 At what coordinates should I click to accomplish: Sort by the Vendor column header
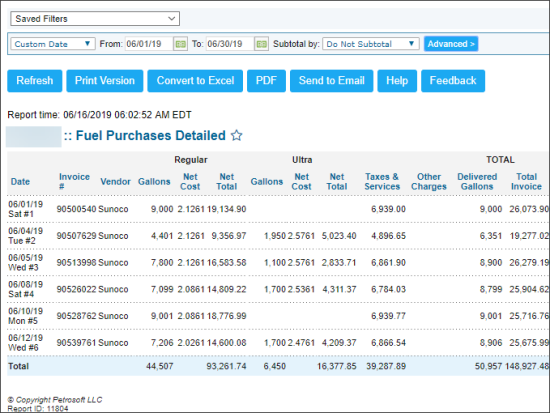point(115,182)
